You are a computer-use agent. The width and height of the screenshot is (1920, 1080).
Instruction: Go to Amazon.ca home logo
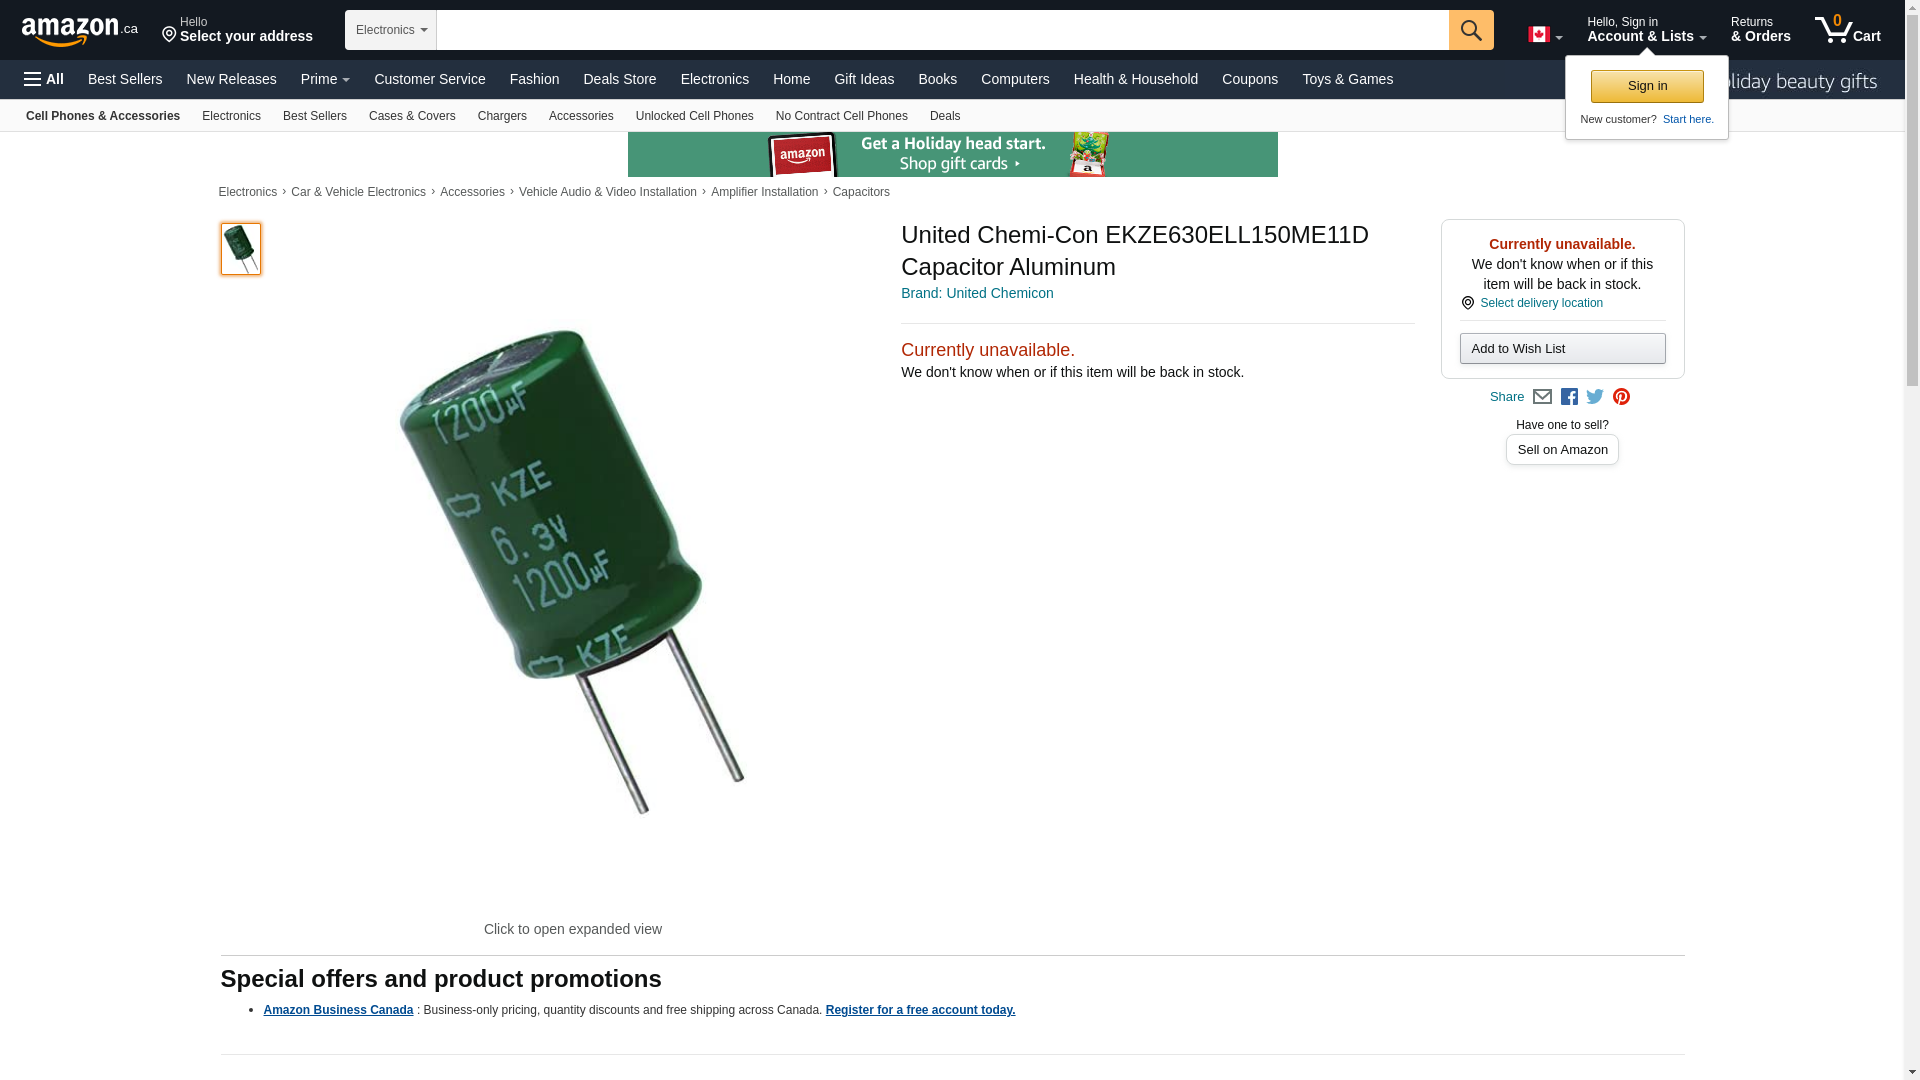pos(80,31)
